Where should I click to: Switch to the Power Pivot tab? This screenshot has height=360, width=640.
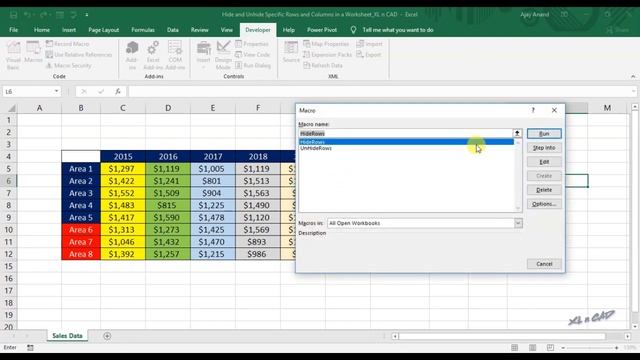pos(322,30)
